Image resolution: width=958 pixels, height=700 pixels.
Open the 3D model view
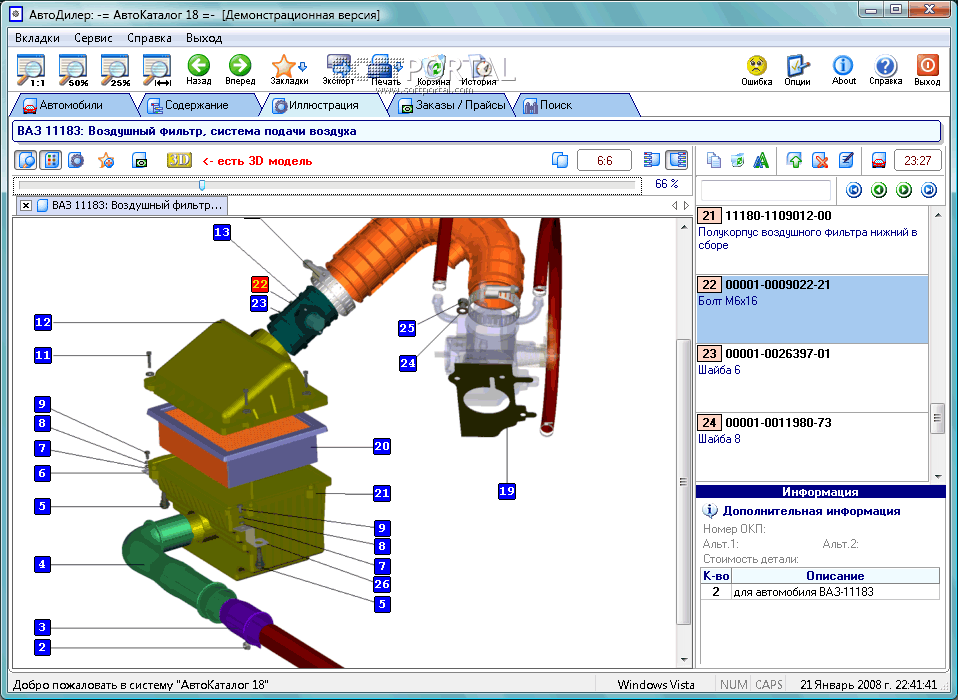[x=180, y=160]
